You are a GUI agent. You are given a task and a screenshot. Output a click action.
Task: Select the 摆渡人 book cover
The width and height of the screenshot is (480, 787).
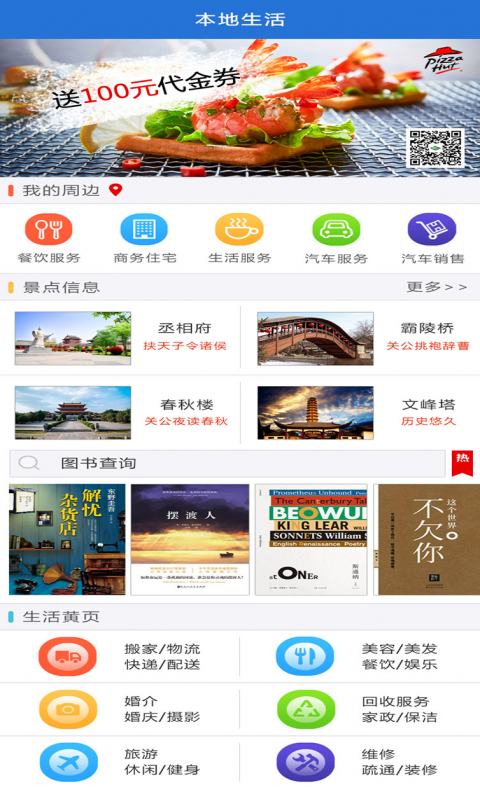(x=190, y=540)
